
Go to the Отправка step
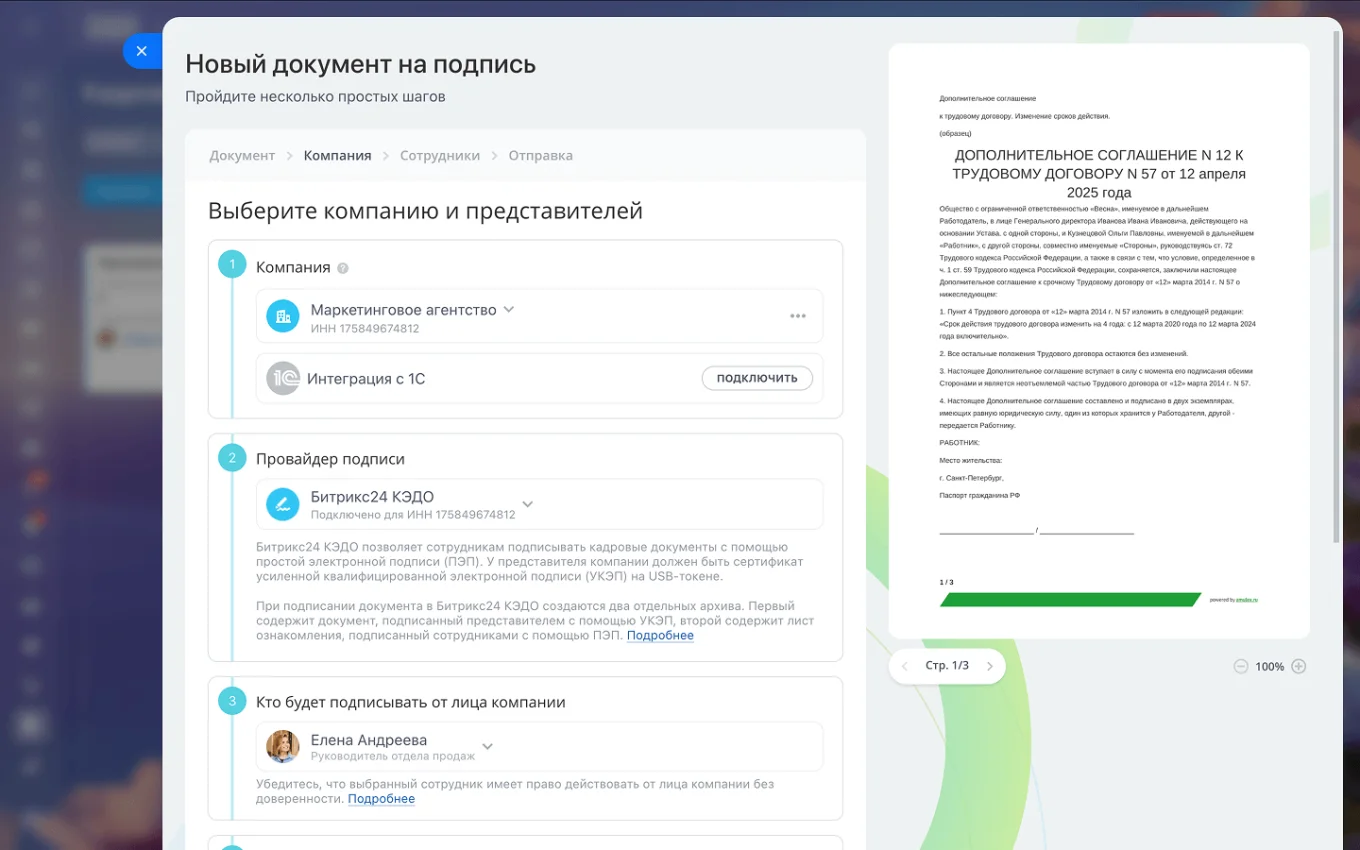540,156
